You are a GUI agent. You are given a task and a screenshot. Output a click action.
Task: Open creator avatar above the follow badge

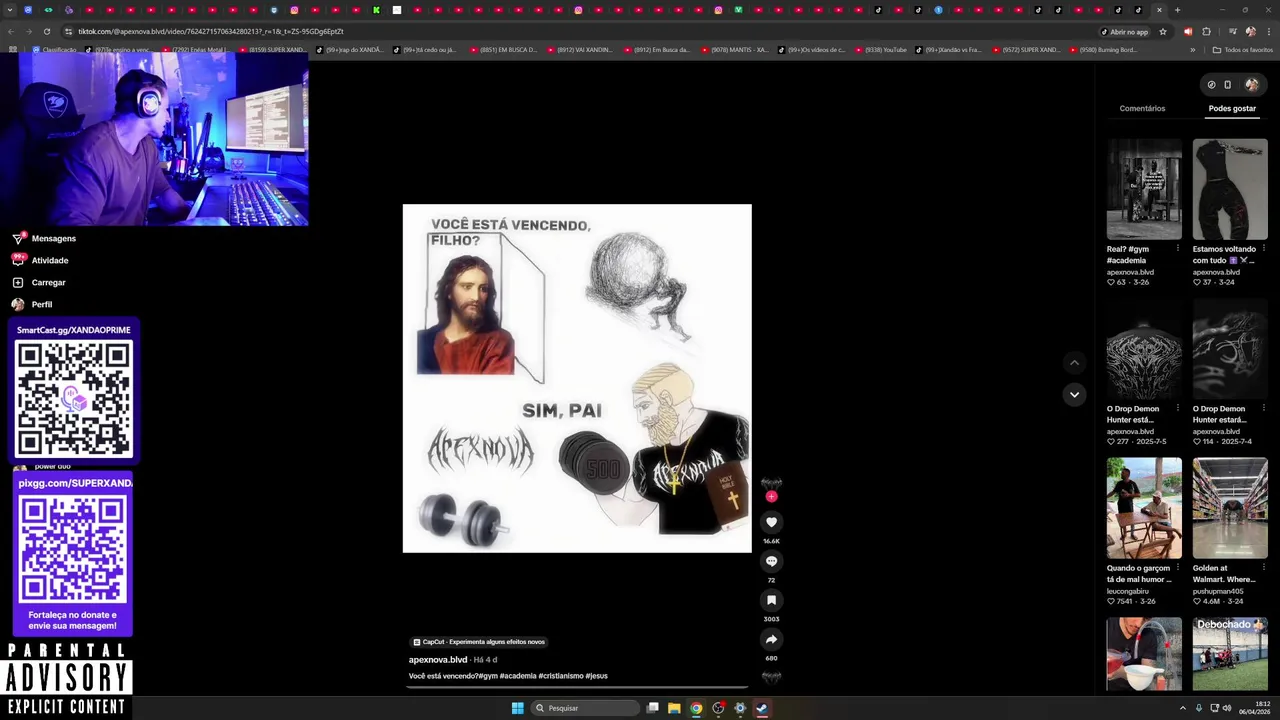[771, 483]
